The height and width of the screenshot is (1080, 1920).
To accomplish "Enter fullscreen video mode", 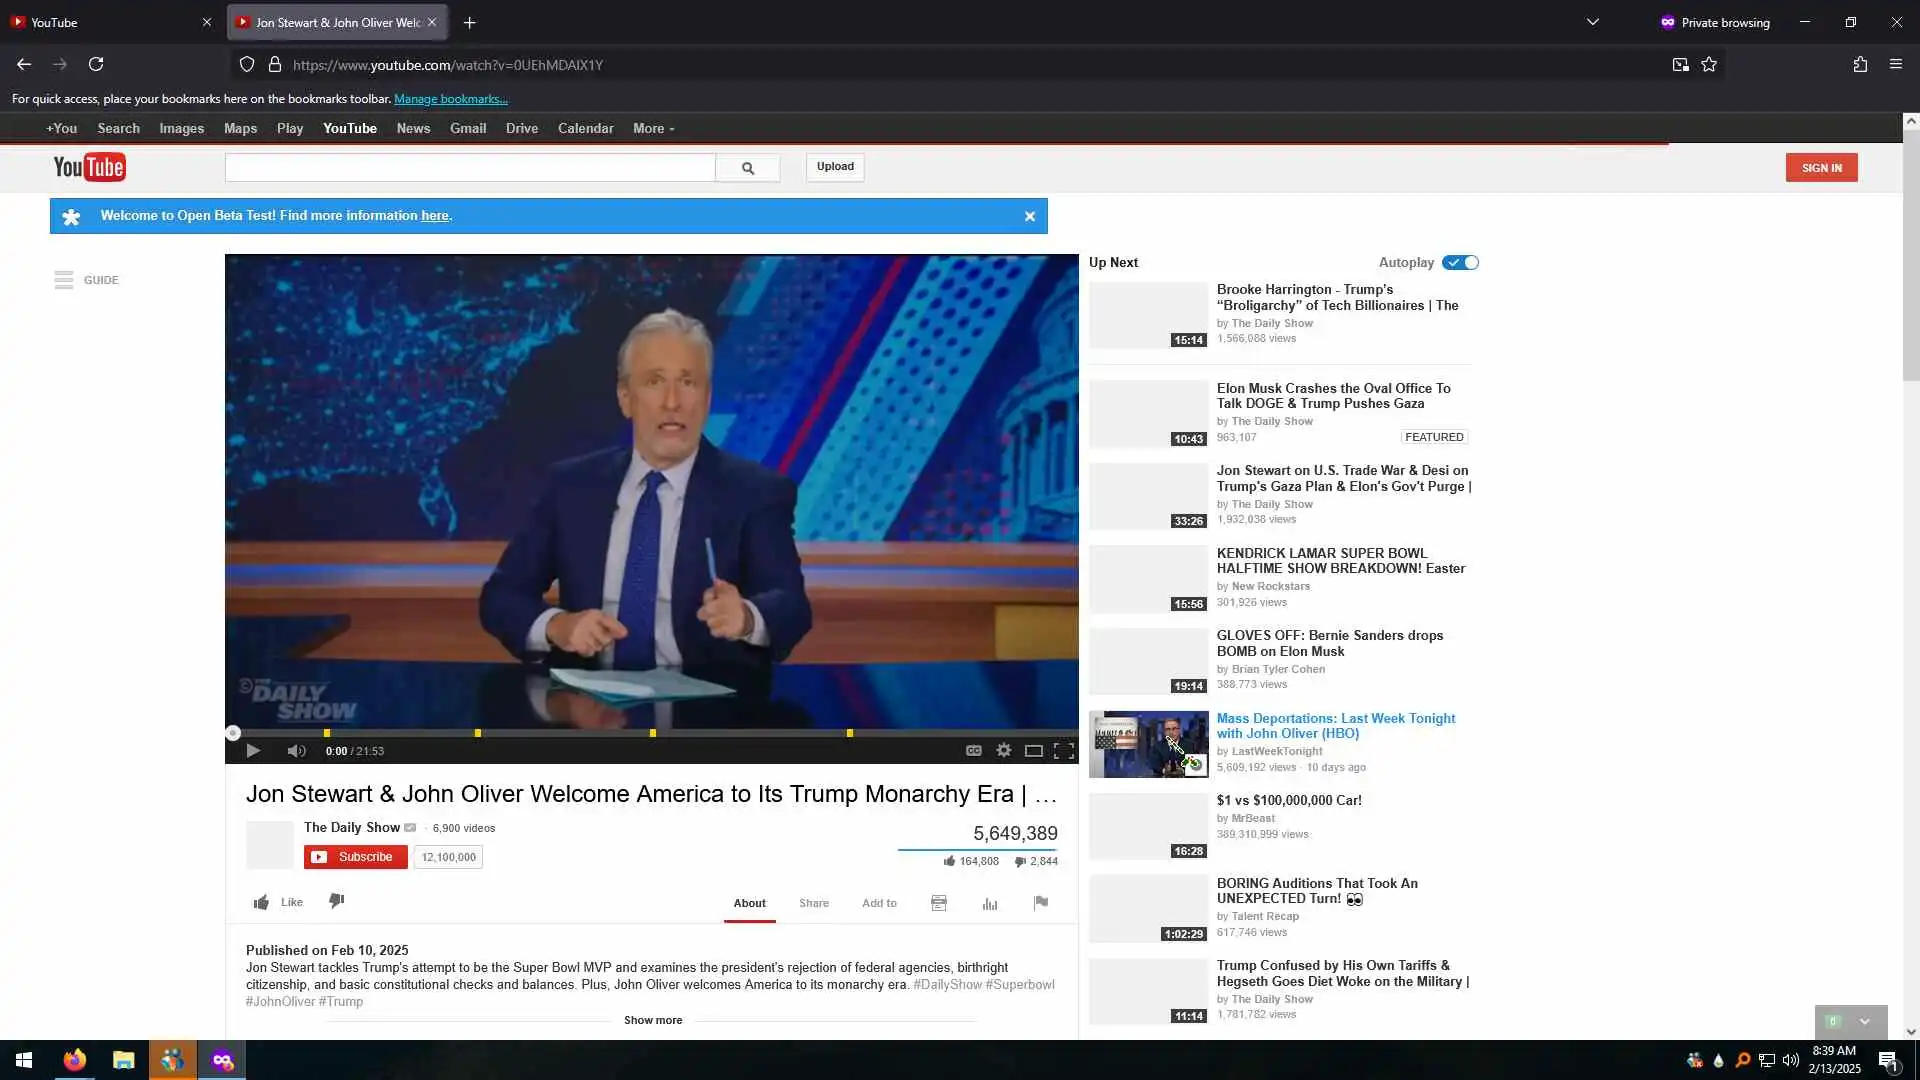I will 1064,751.
